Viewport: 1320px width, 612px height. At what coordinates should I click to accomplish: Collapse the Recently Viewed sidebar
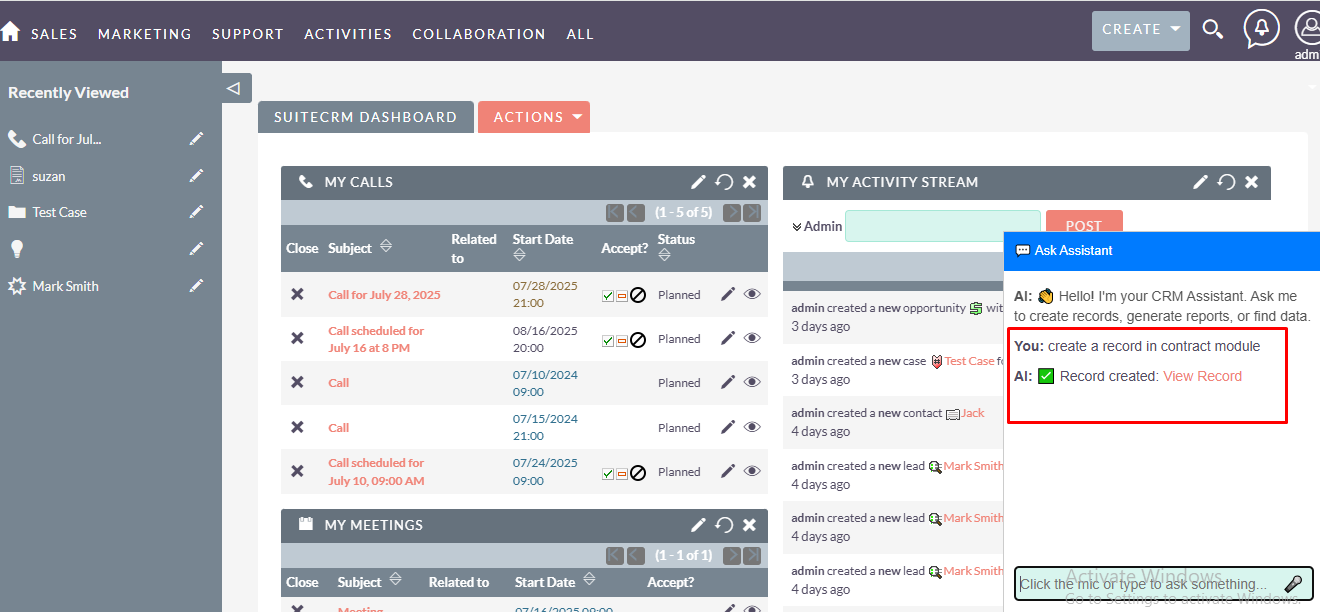point(234,88)
